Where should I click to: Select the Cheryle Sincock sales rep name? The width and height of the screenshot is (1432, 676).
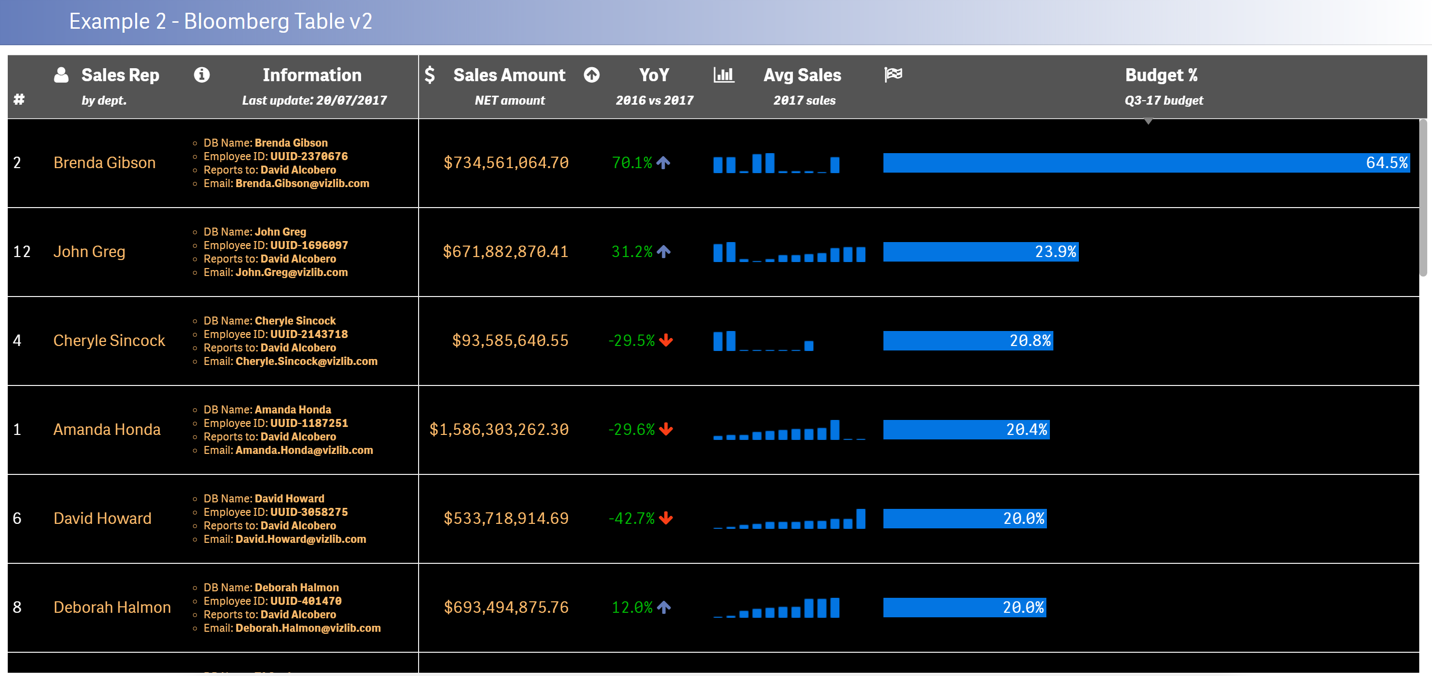[x=109, y=341]
